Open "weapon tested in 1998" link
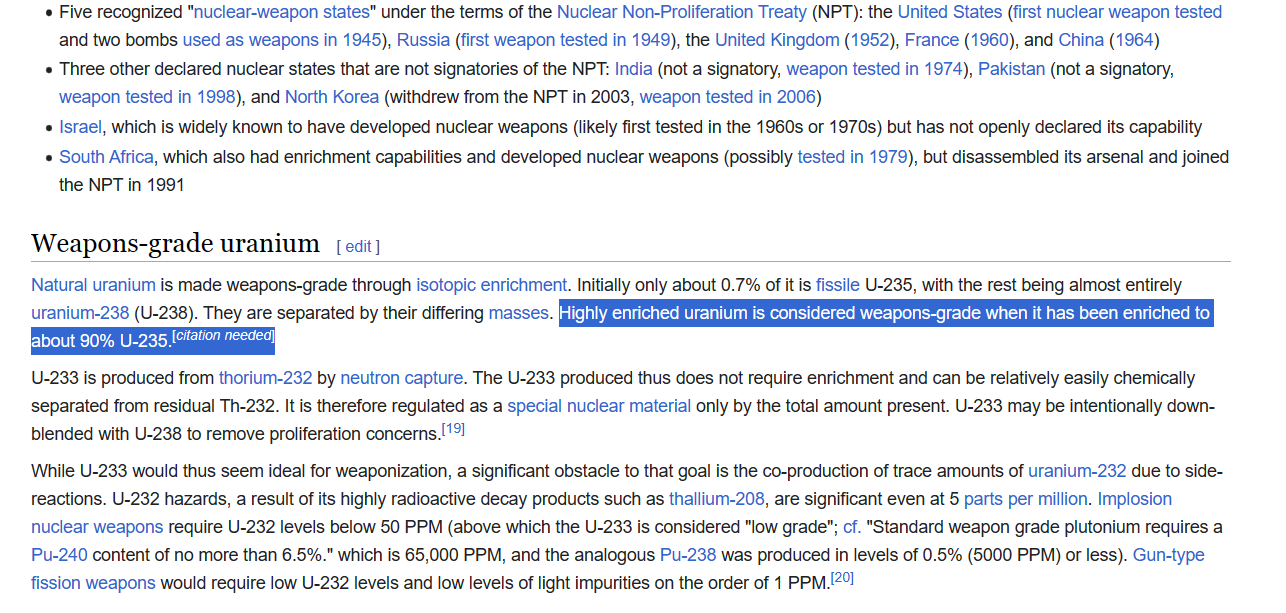The width and height of the screenshot is (1286, 613). click(147, 97)
